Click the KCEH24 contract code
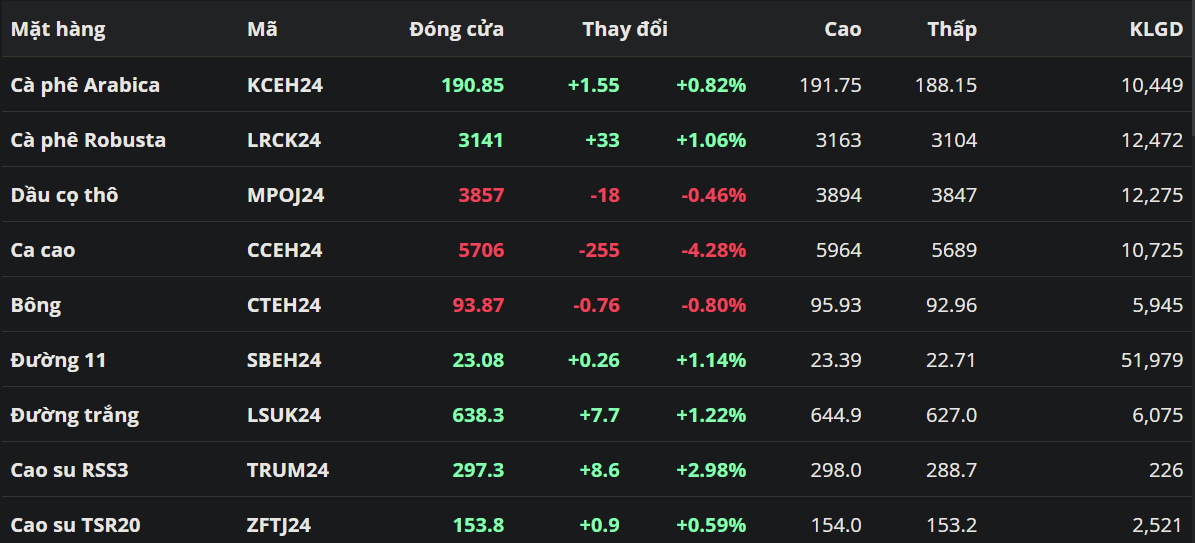Screen dimensions: 1195x543 285,85
